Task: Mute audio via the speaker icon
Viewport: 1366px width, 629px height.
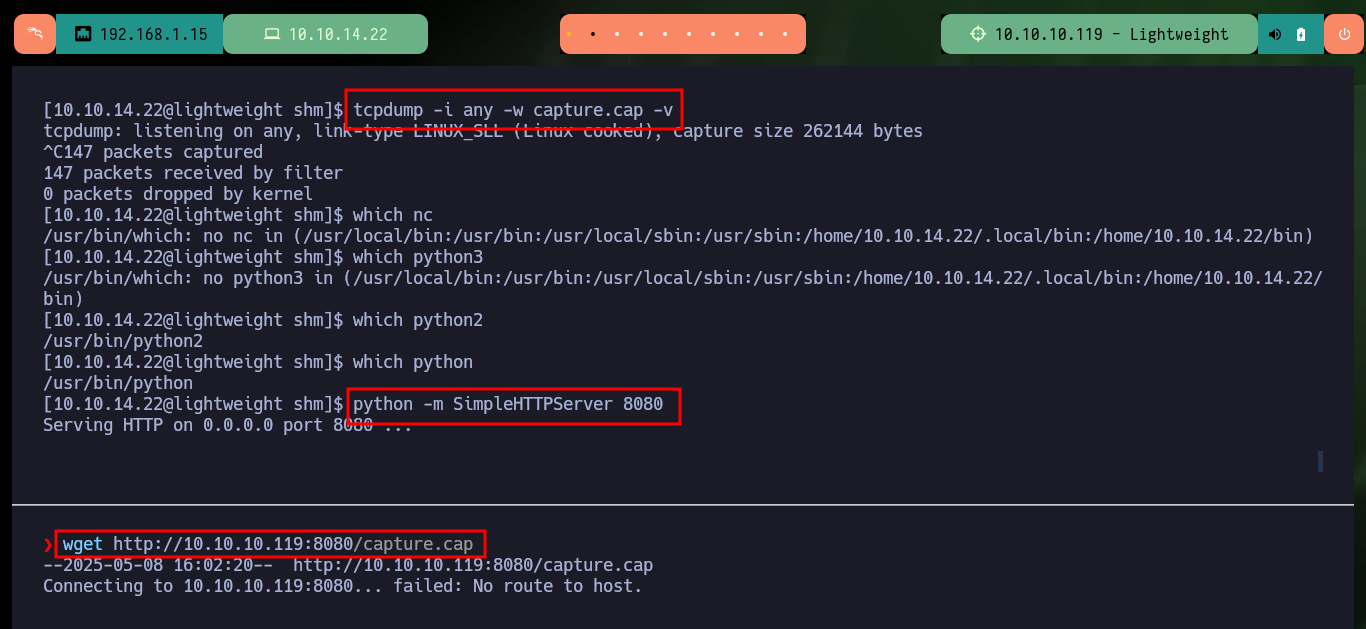Action: [1275, 34]
